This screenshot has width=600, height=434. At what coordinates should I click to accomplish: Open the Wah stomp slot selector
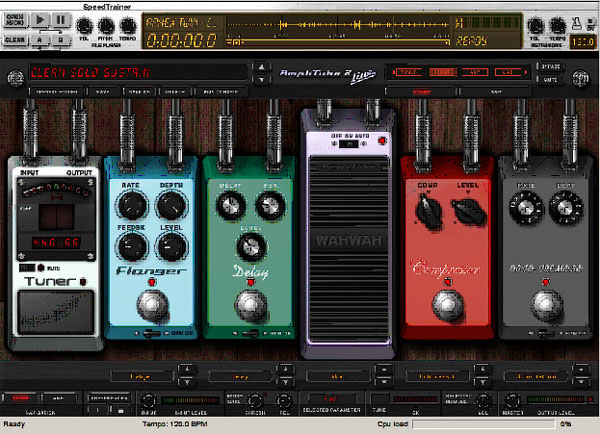(x=338, y=377)
